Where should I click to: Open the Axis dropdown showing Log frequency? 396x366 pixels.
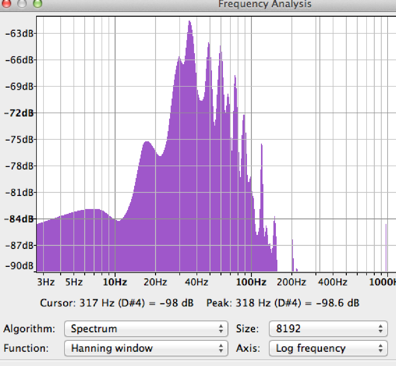tap(328, 348)
